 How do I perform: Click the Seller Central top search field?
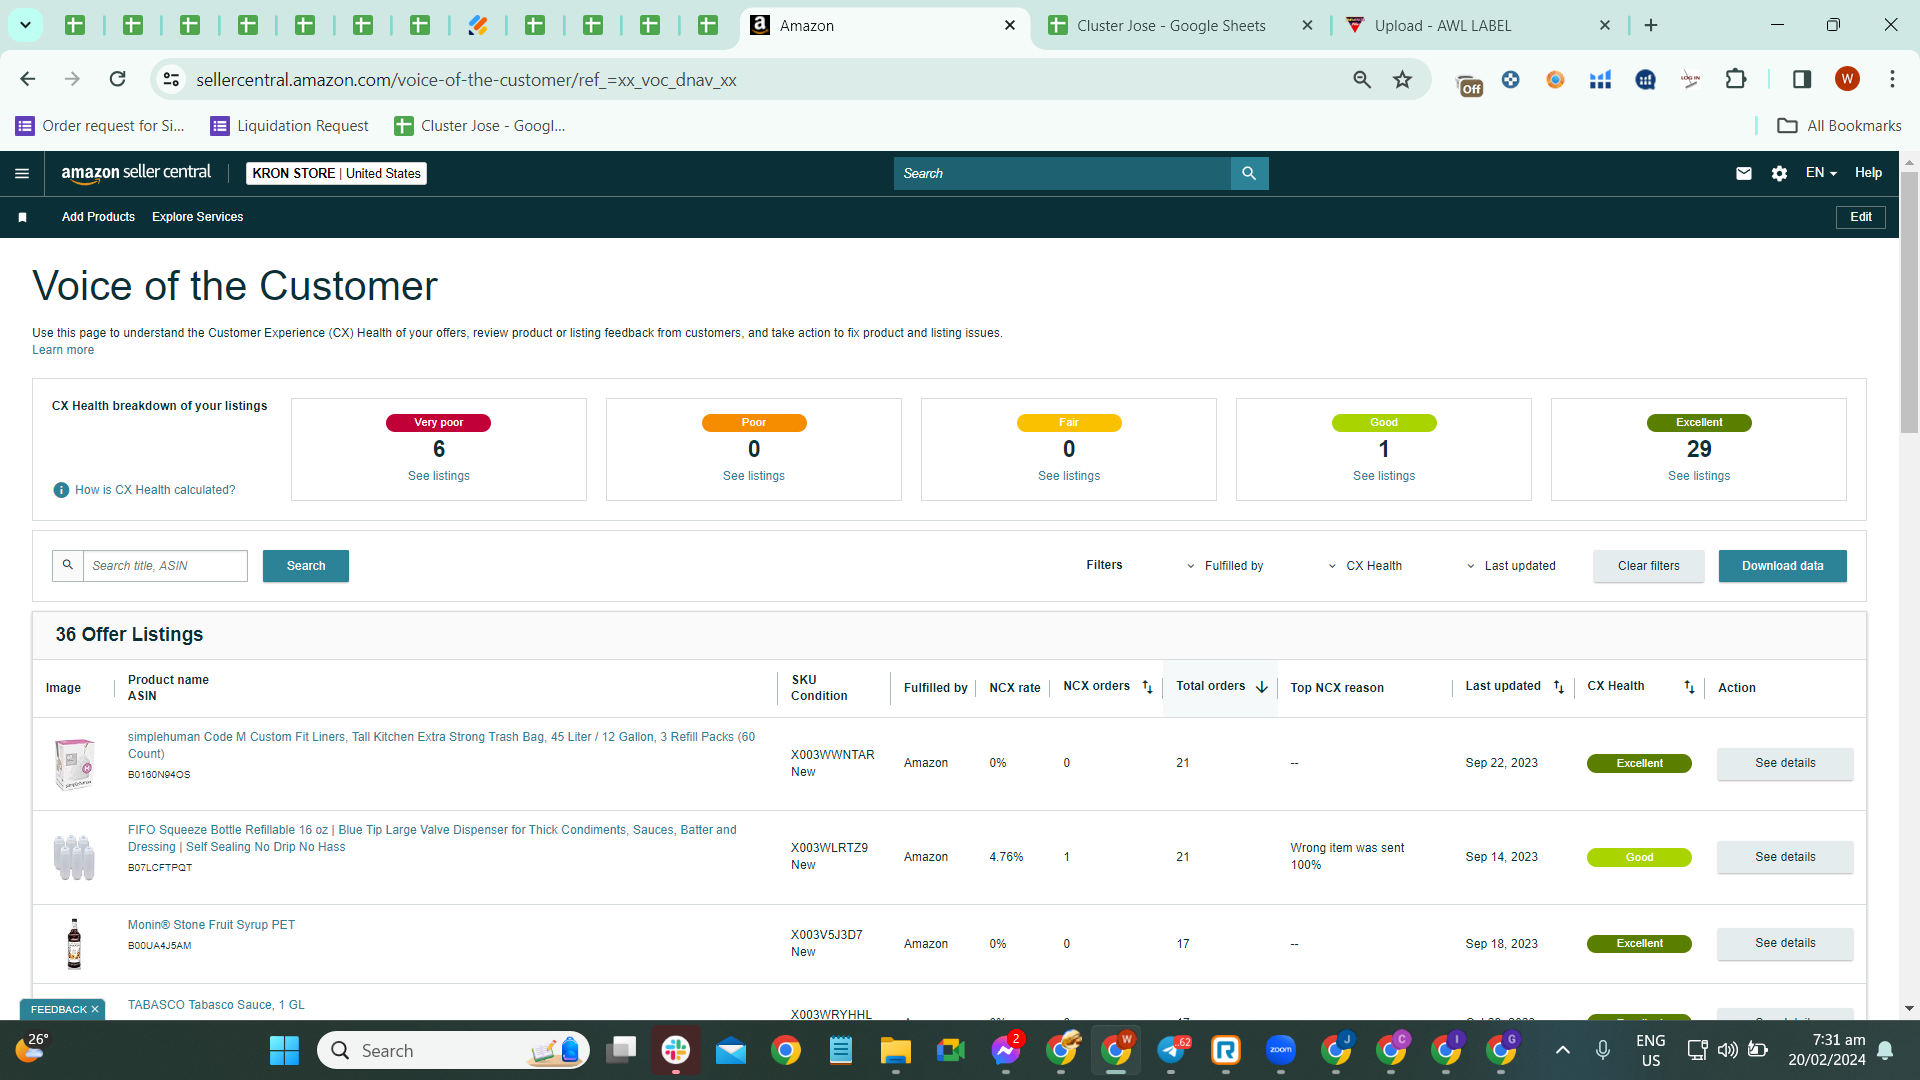click(x=1062, y=173)
